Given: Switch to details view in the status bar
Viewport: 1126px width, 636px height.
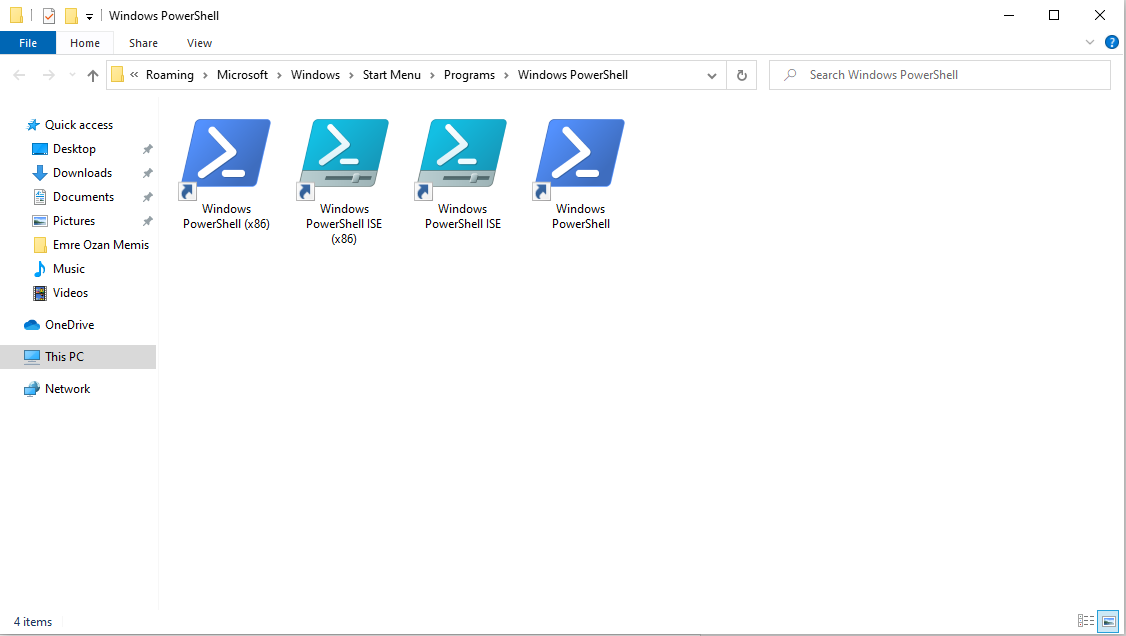Looking at the screenshot, I should click(1086, 621).
